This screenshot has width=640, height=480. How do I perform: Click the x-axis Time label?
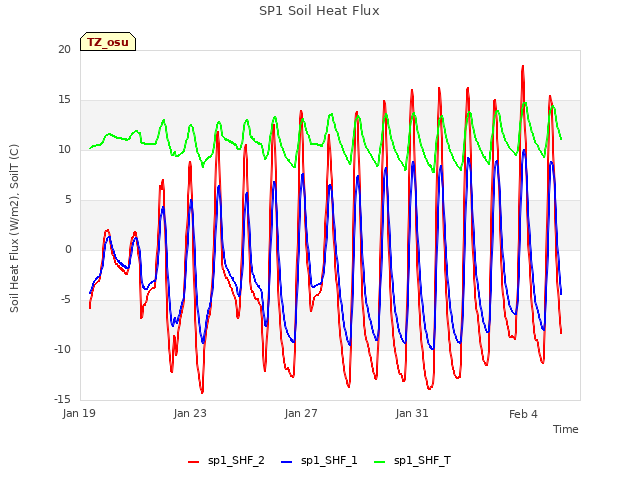pos(566,429)
